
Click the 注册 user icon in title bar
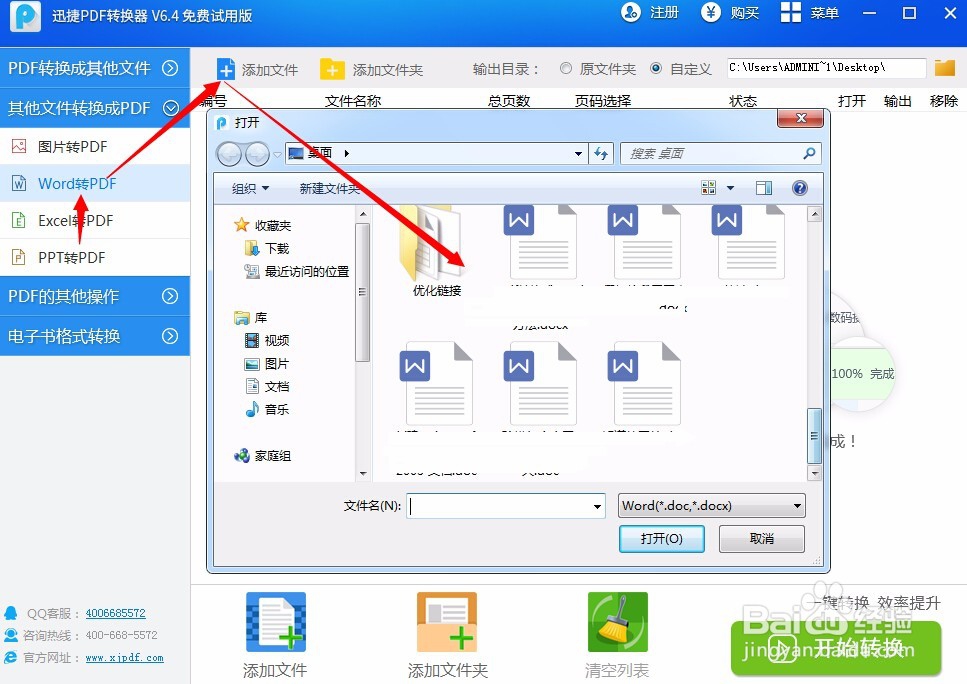(x=630, y=12)
